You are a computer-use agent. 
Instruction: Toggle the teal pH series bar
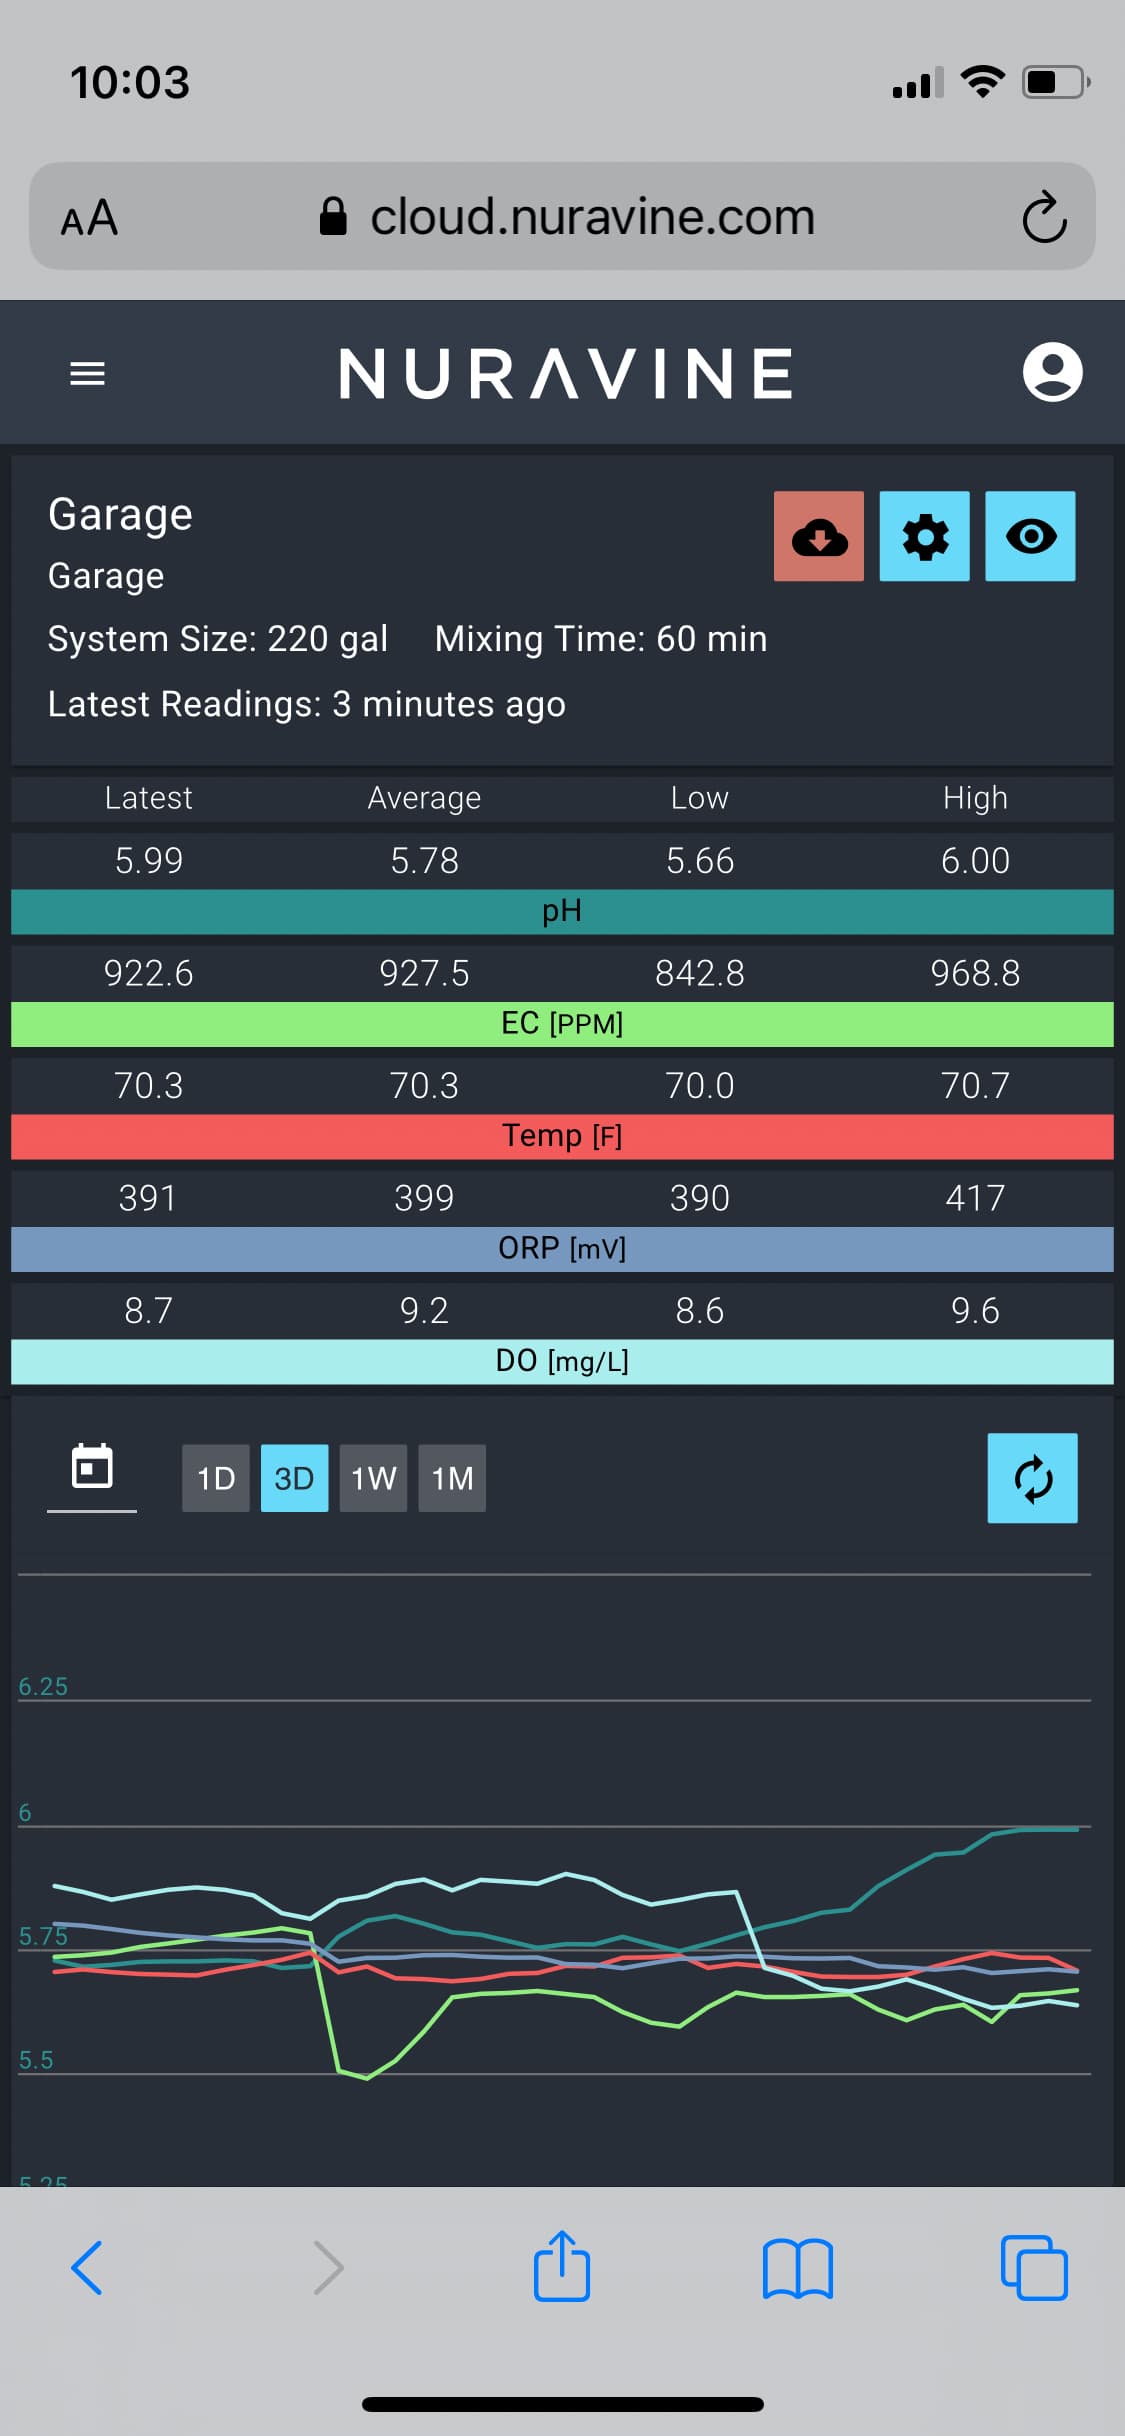[562, 911]
